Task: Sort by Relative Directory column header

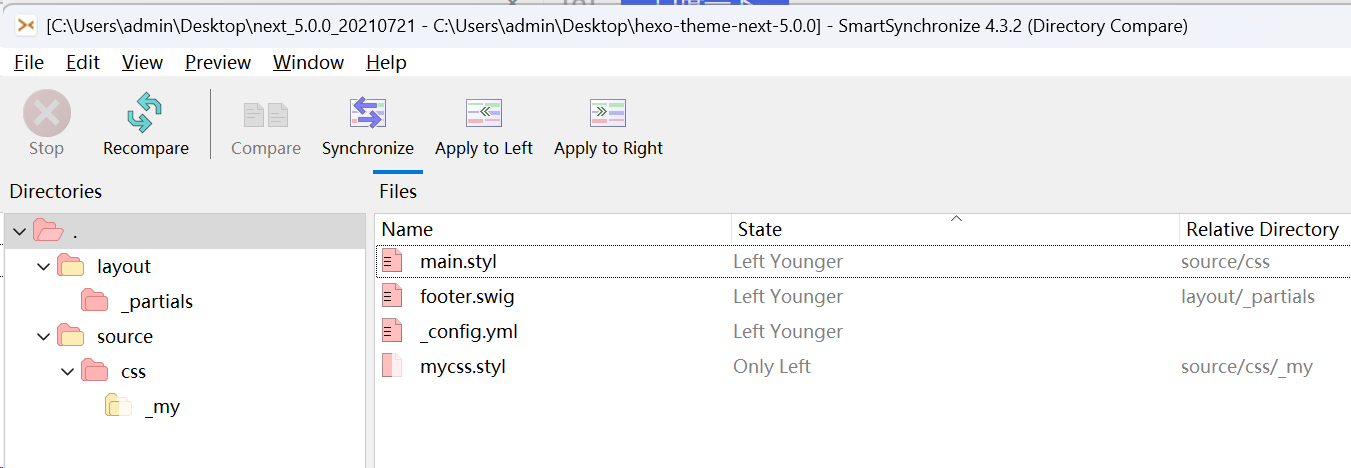Action: tap(1265, 229)
